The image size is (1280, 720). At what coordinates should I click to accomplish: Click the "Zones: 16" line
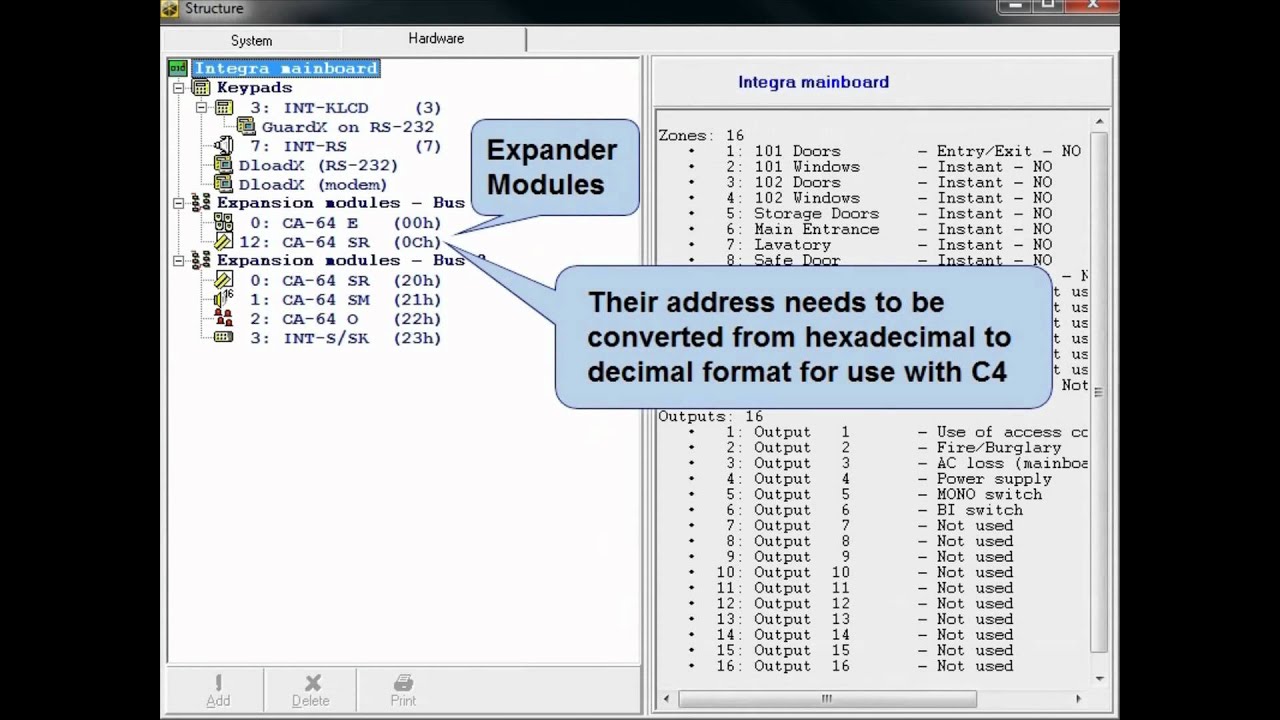tap(701, 135)
